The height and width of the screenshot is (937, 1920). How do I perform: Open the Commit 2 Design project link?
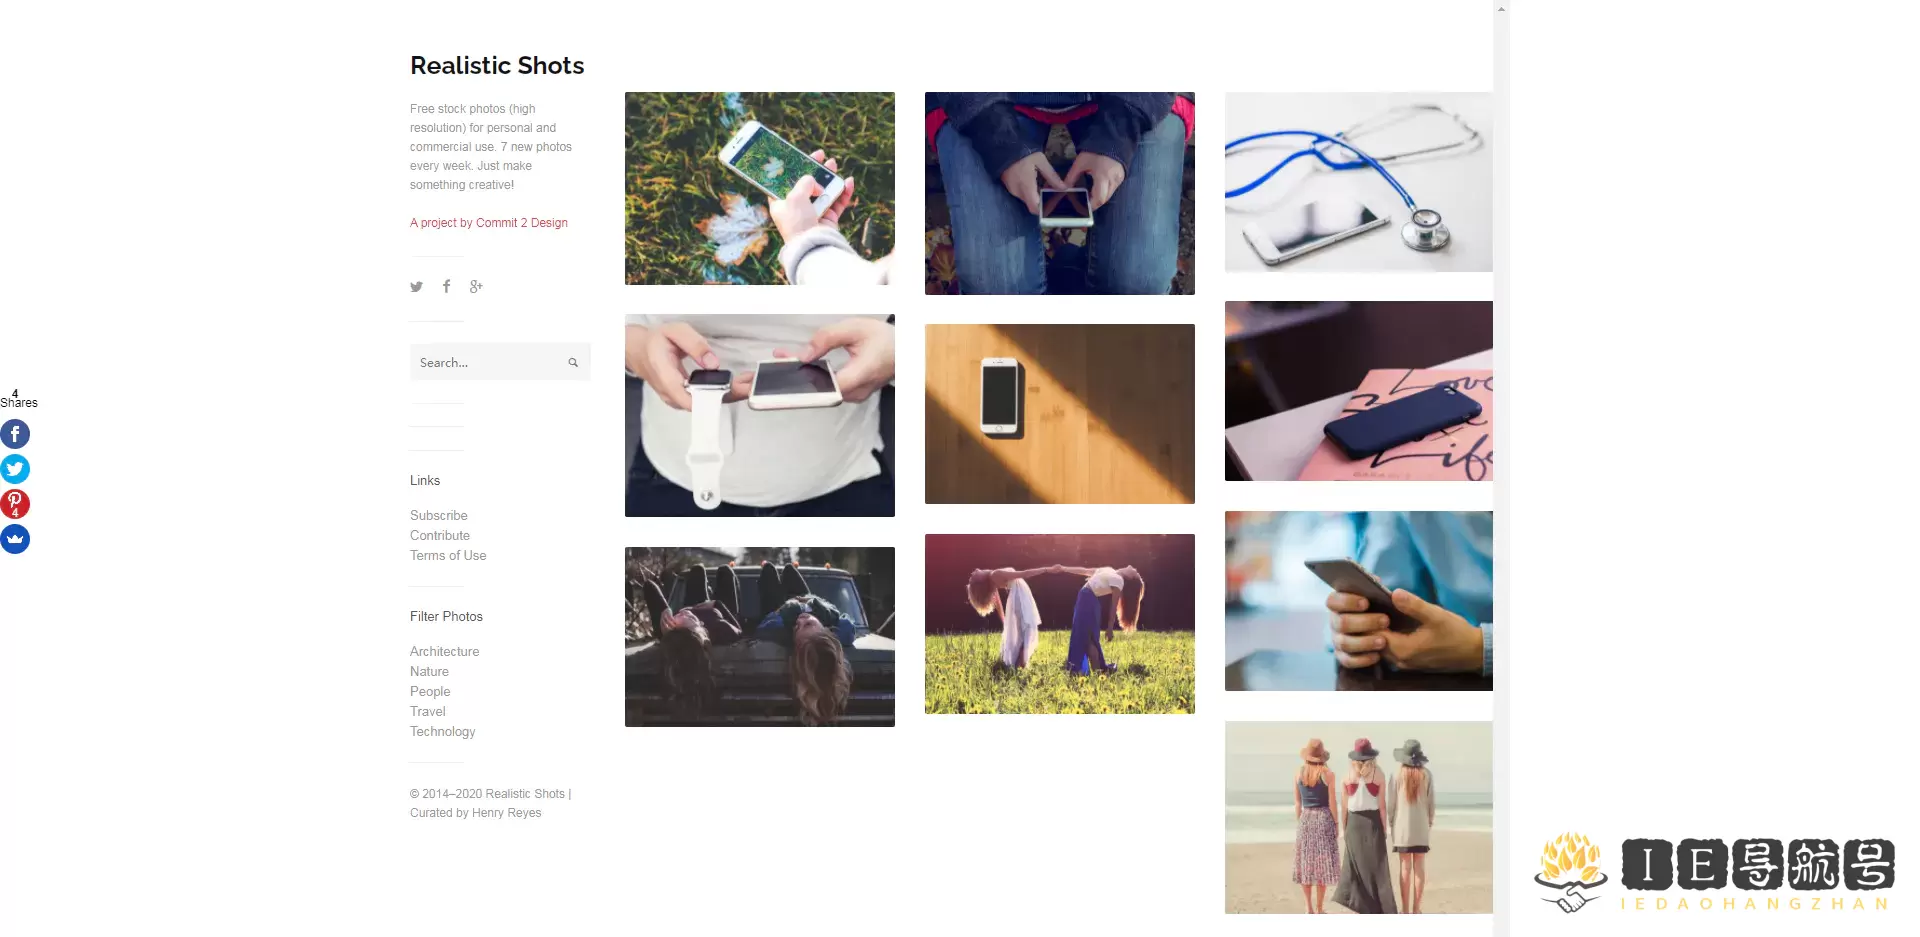(x=489, y=223)
